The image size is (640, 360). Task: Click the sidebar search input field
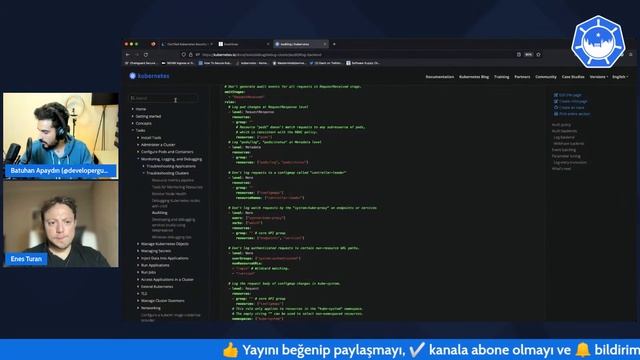pyautogui.click(x=163, y=98)
